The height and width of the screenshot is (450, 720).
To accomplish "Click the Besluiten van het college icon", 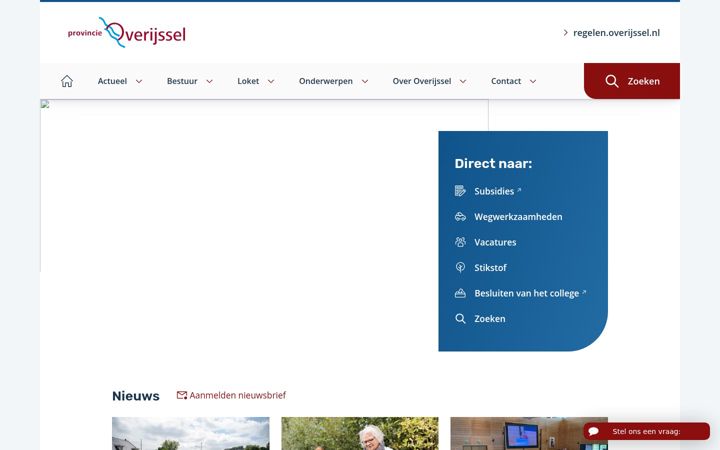I will [460, 293].
